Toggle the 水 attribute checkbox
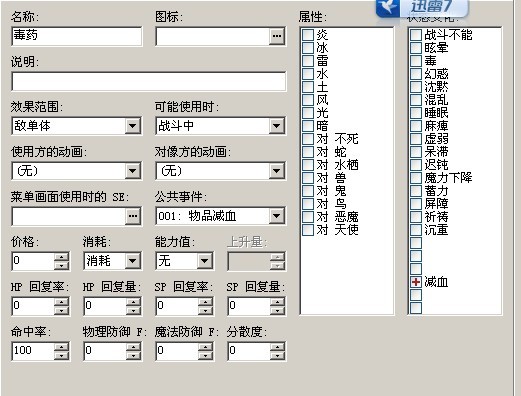521x396 pixels. point(308,74)
